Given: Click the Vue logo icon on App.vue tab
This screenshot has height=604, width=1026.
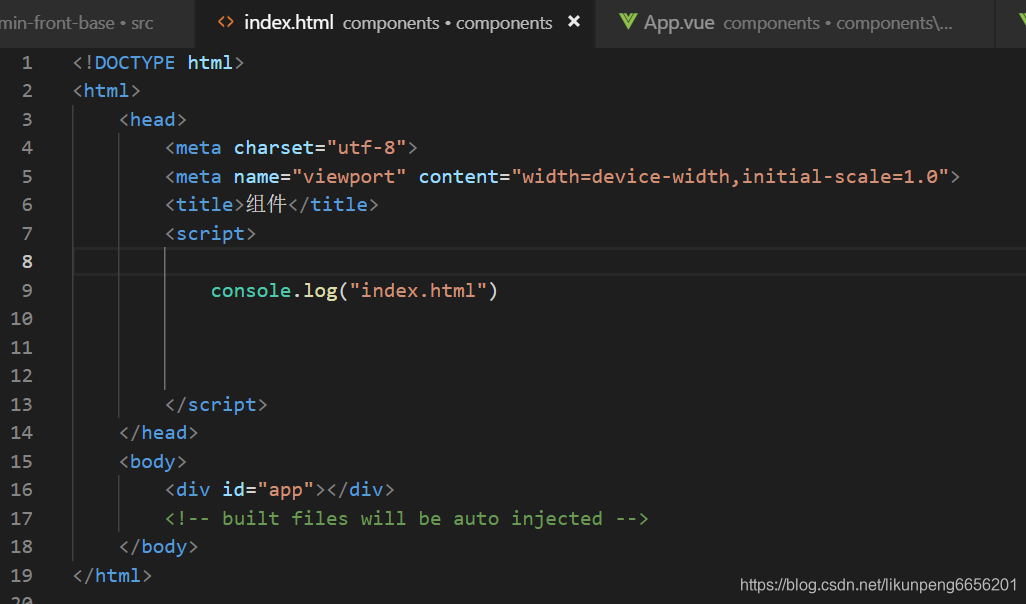Looking at the screenshot, I should pyautogui.click(x=628, y=22).
